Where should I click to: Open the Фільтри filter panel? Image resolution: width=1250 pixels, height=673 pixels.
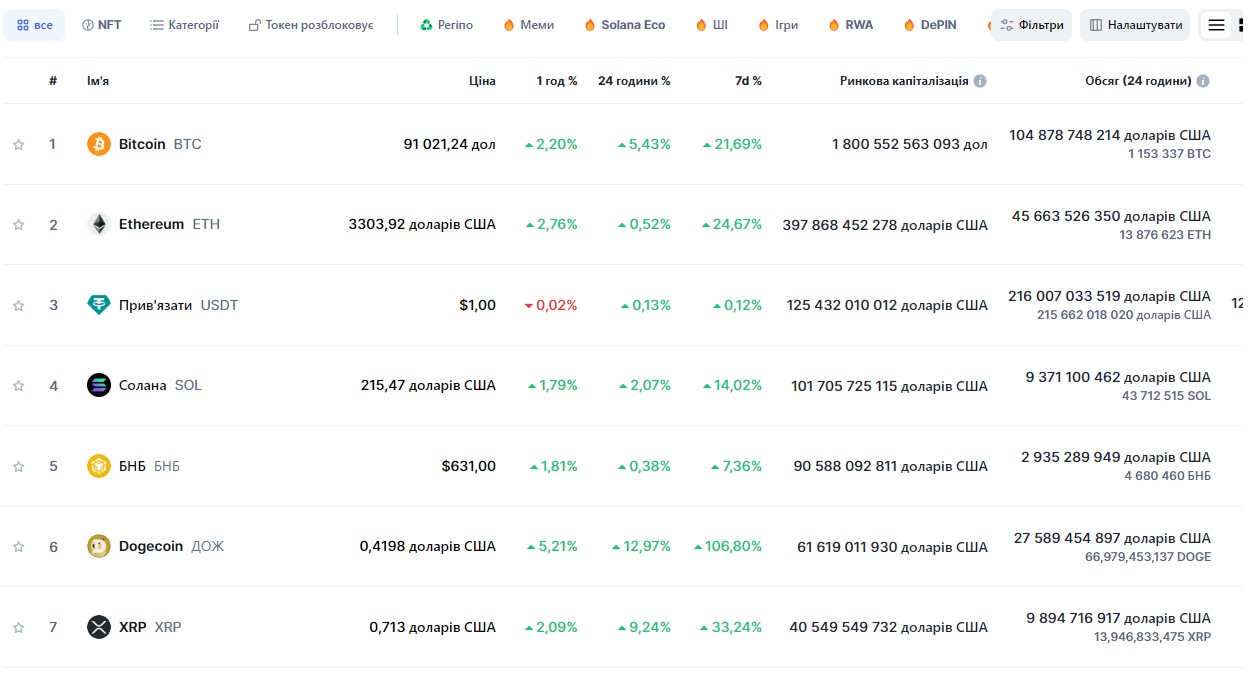tap(1032, 25)
